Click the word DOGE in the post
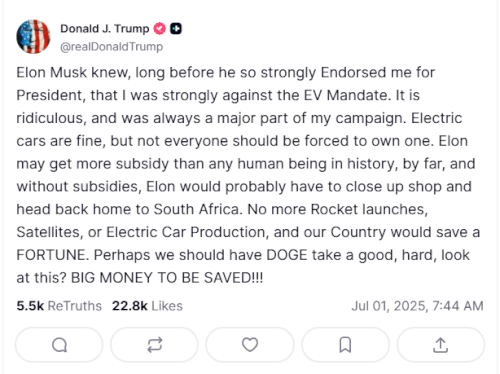500x374 pixels. [x=287, y=255]
